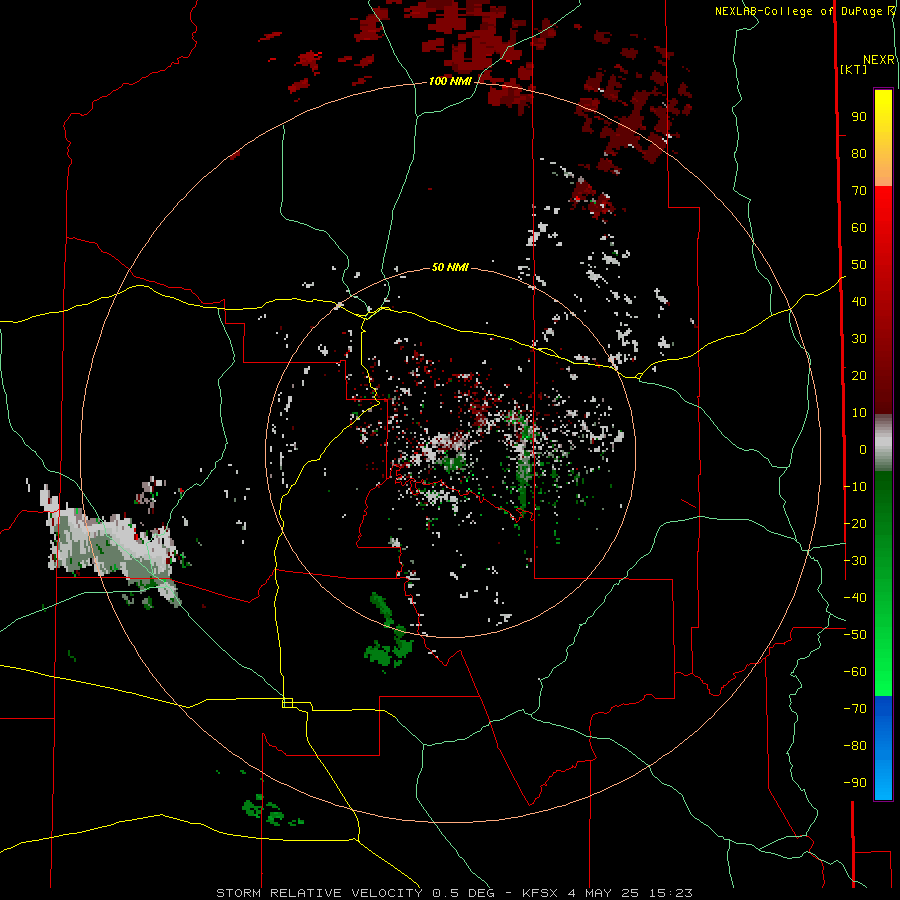Click the -80 value on velocity scale
Viewport: 900px width, 900px height.
[855, 746]
